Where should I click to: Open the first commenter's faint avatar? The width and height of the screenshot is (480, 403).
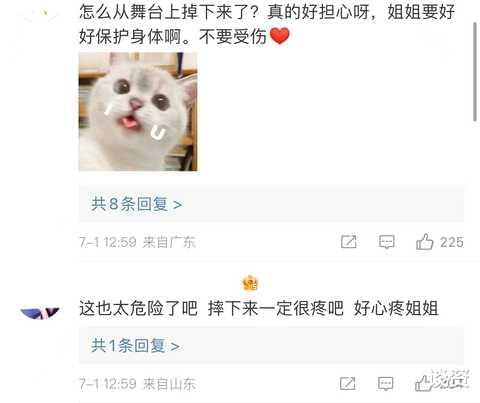click(40, 13)
